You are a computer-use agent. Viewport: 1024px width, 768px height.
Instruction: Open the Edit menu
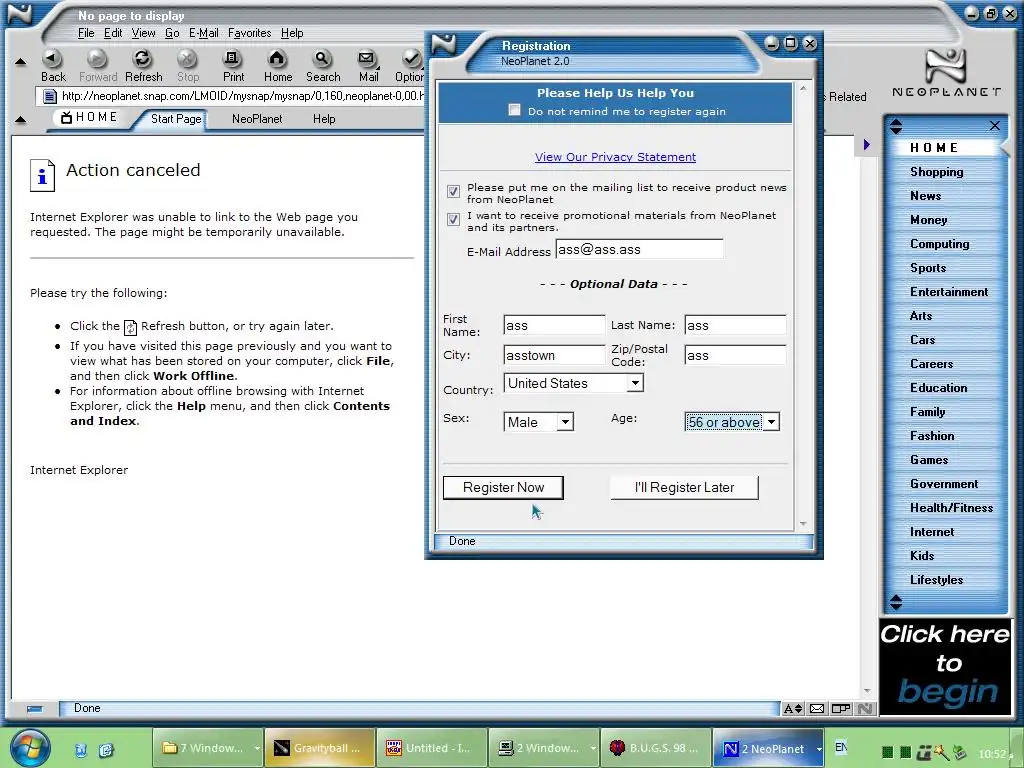(113, 33)
